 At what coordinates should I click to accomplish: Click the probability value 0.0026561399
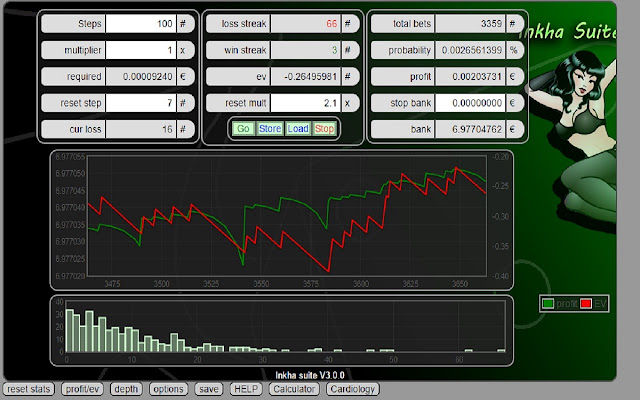[470, 50]
